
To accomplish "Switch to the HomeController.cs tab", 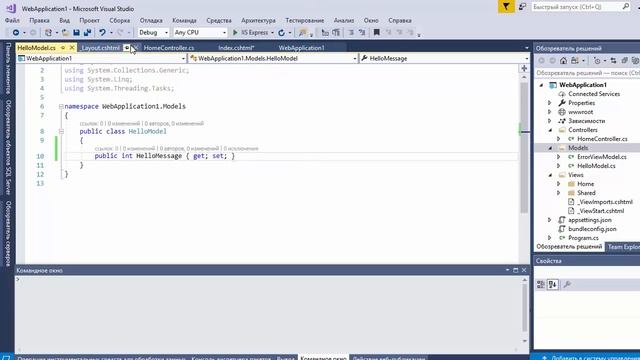I will click(169, 48).
